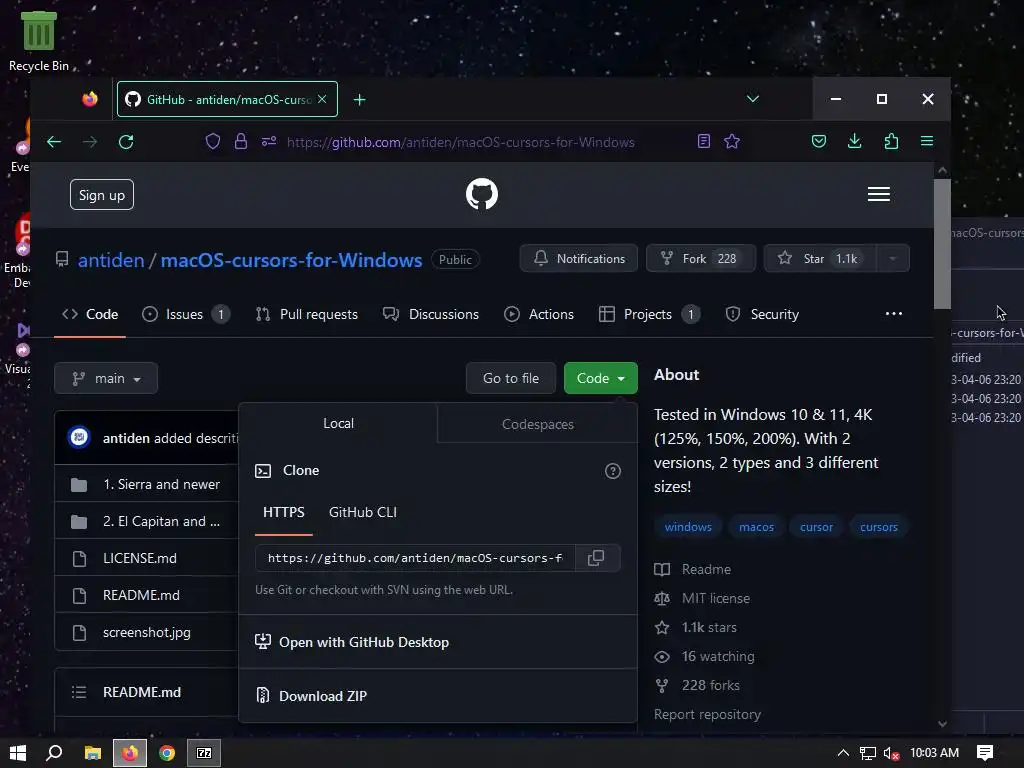1024x768 pixels.
Task: Open the Windows notification center icon
Action: [x=985, y=753]
